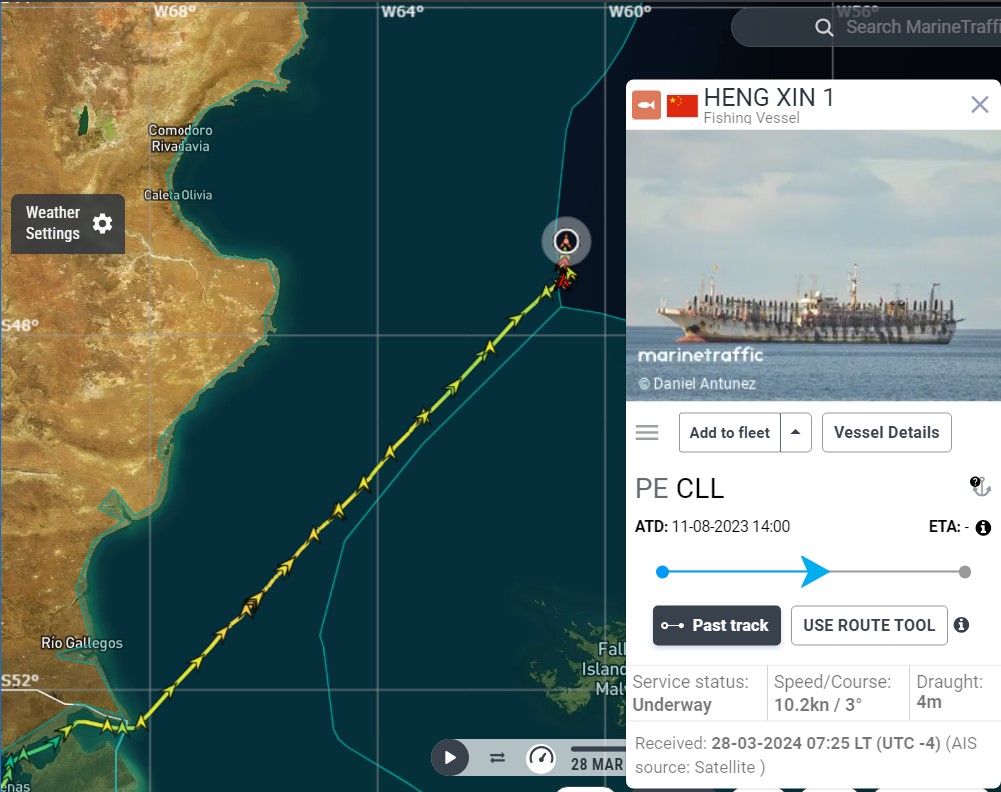The width and height of the screenshot is (1001, 792).
Task: Click the voyage progress arrow slider
Action: tap(814, 571)
